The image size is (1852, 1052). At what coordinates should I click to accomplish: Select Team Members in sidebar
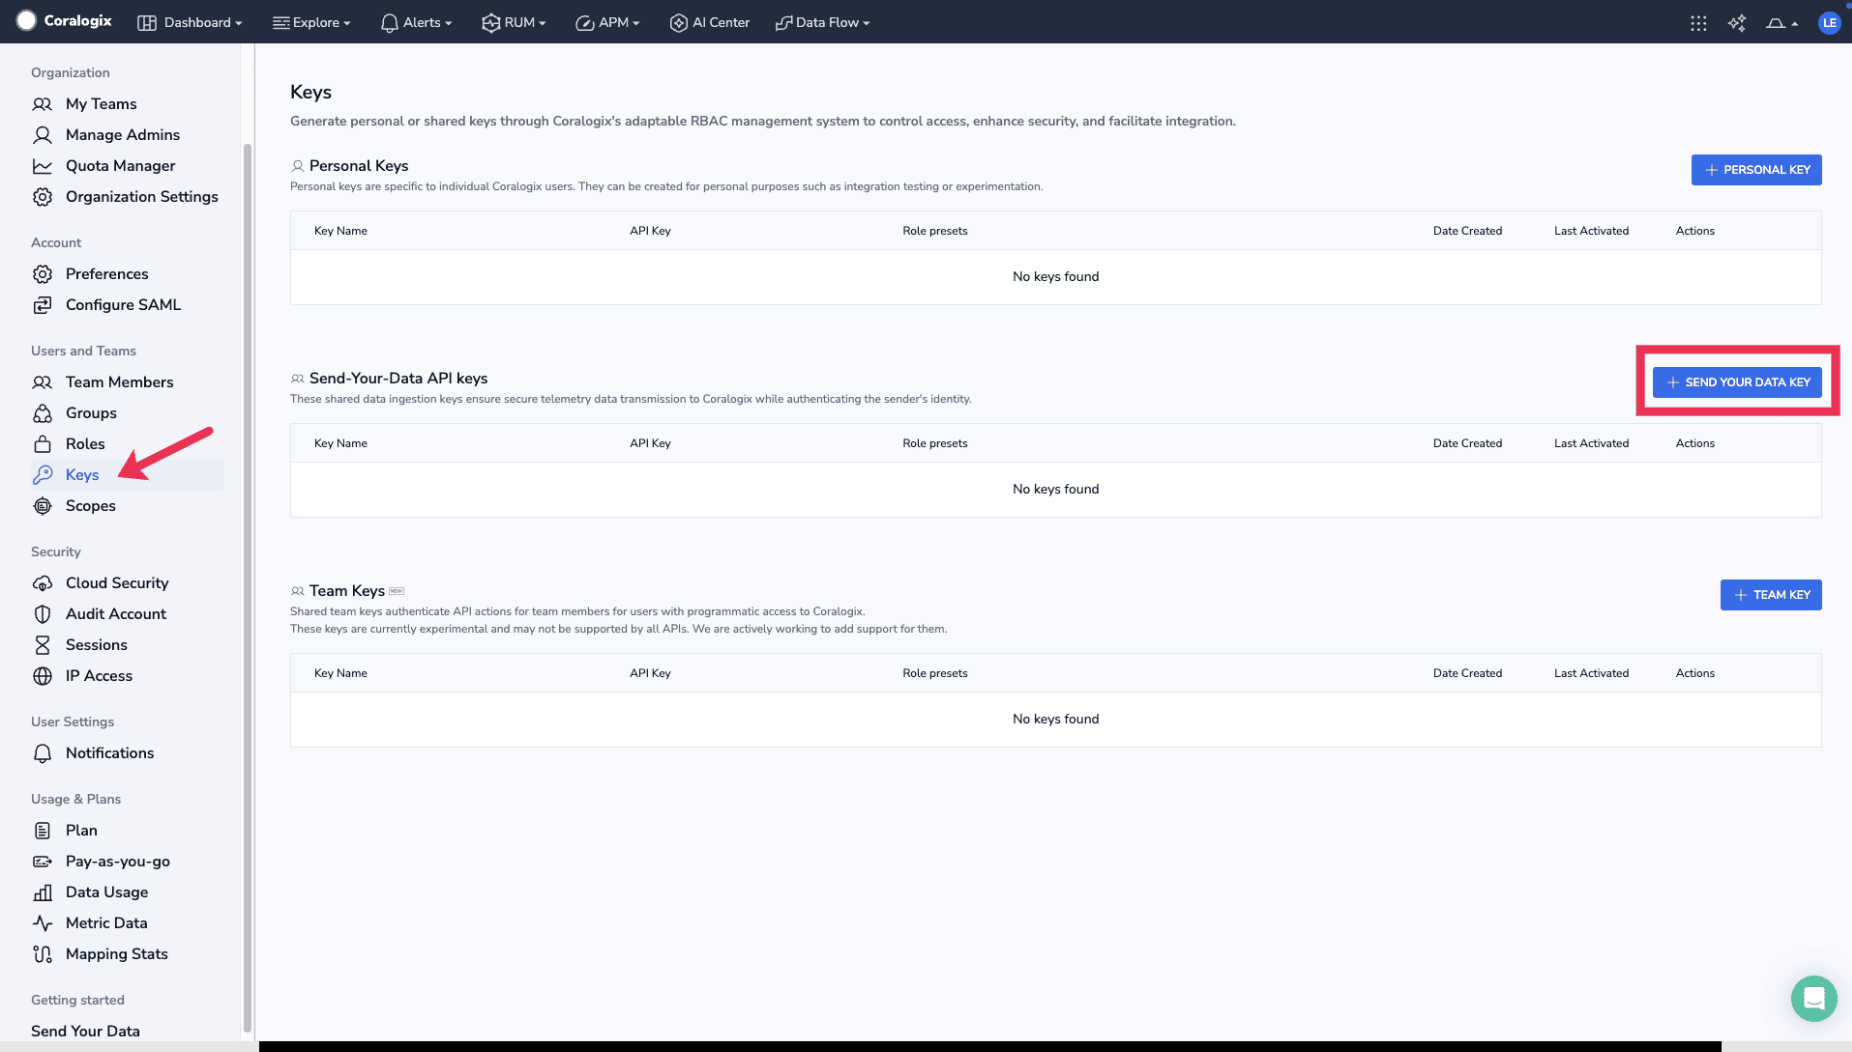click(x=119, y=382)
